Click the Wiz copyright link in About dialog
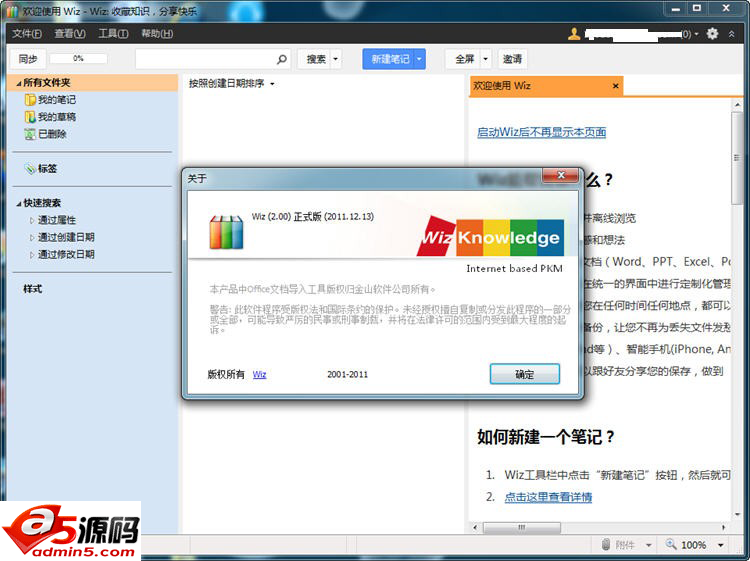 point(259,374)
